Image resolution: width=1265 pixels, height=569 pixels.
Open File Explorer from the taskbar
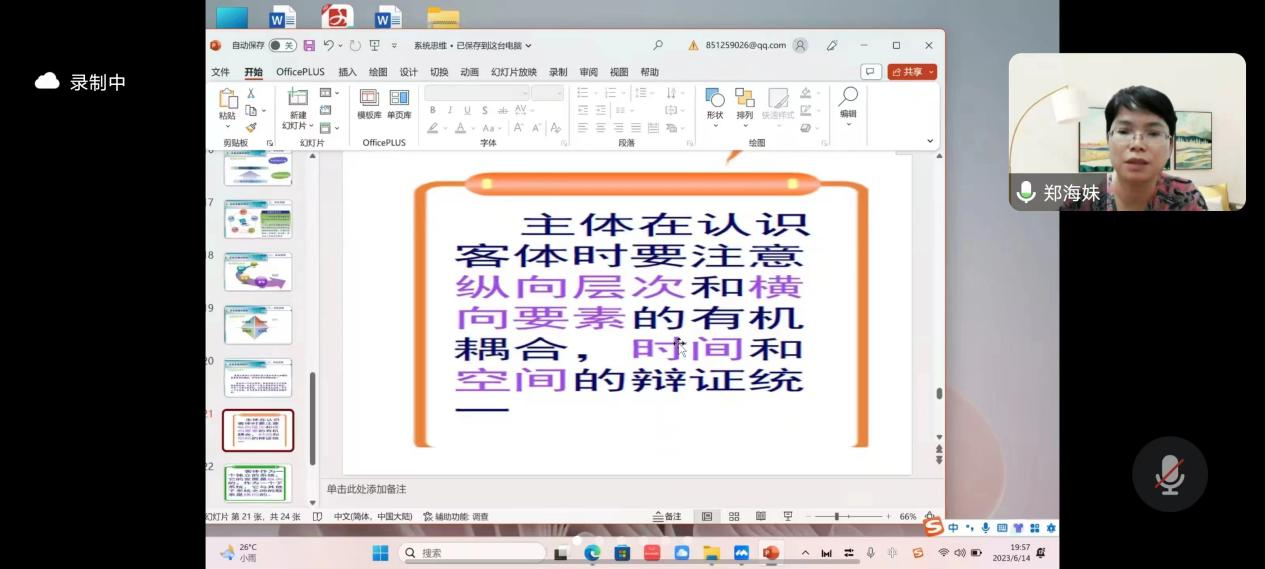(711, 552)
